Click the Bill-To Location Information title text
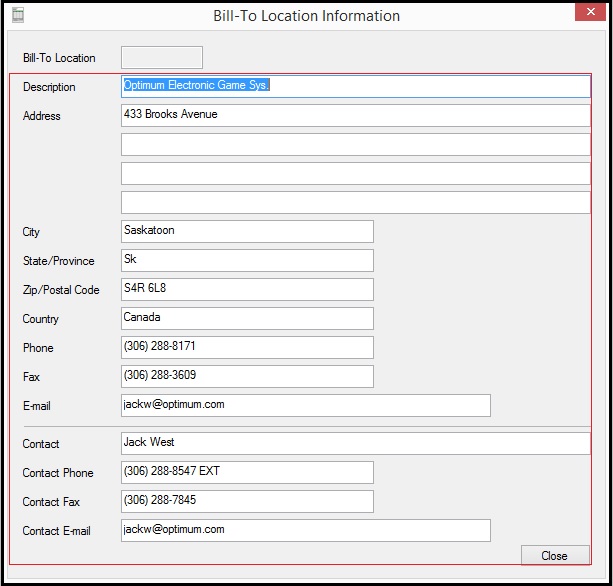 click(x=306, y=16)
